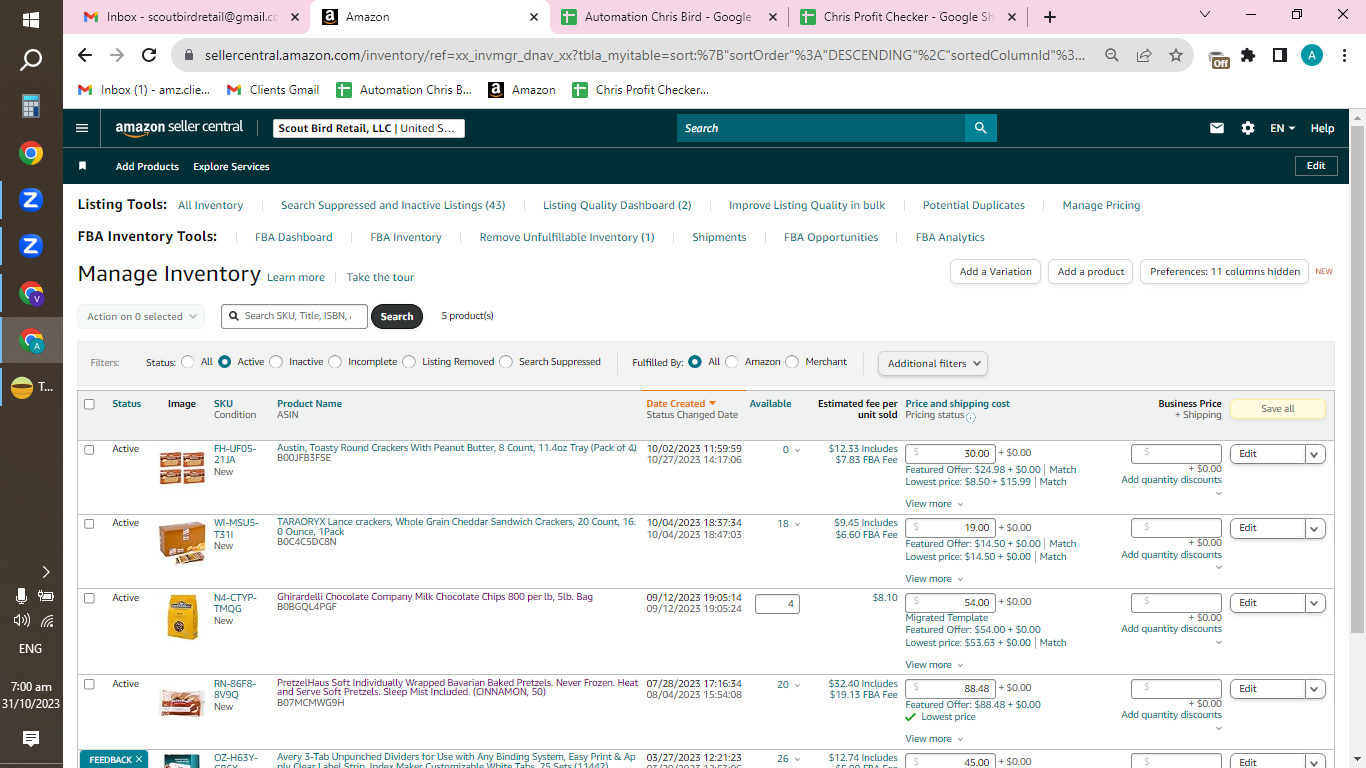Select Fulfilled By Merchant radio button
This screenshot has width=1366, height=768.
point(792,362)
